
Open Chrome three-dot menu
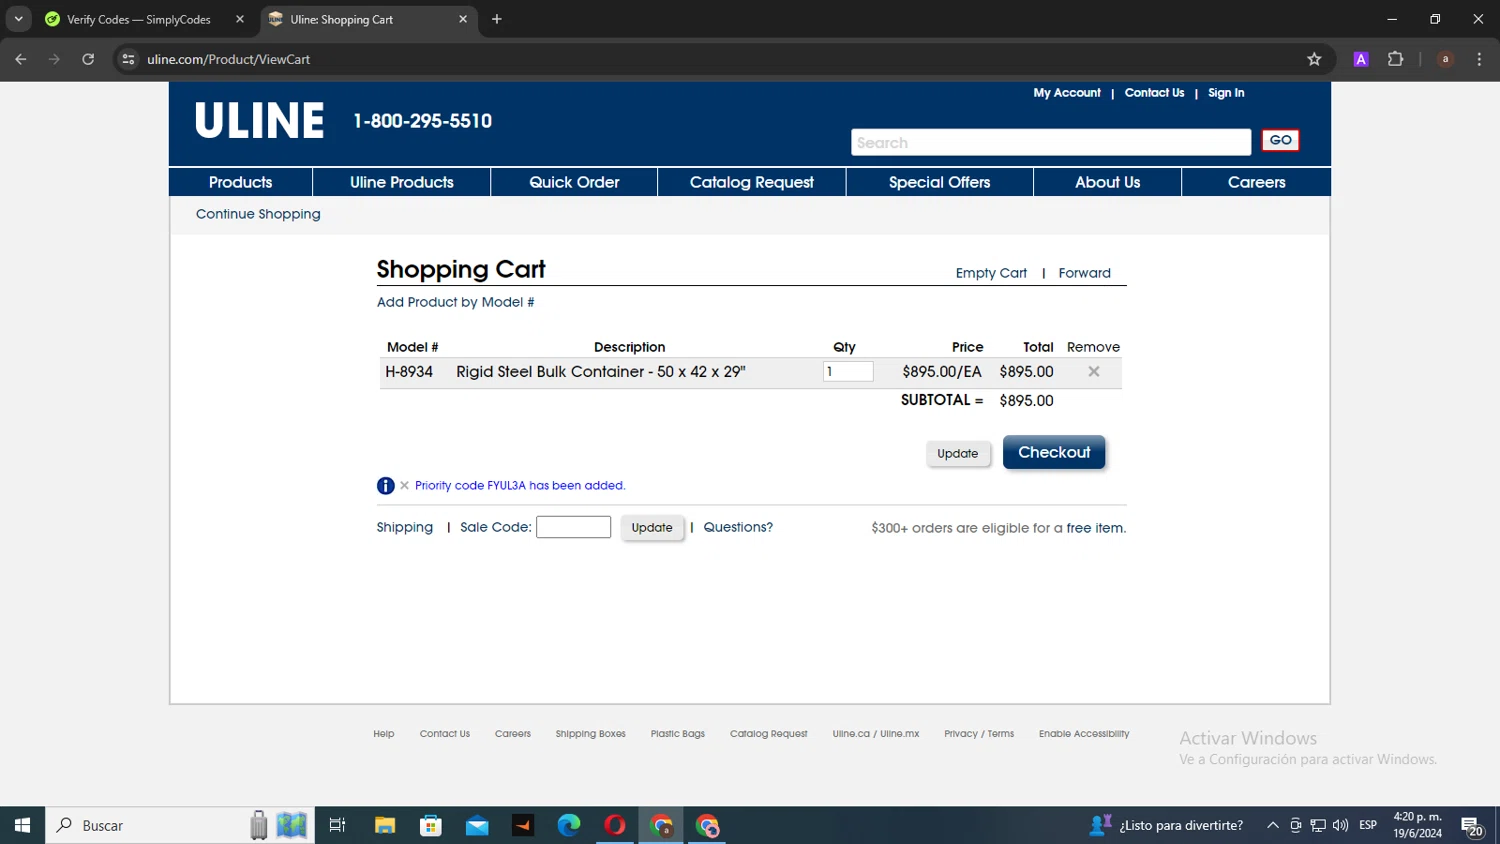[x=1479, y=59]
